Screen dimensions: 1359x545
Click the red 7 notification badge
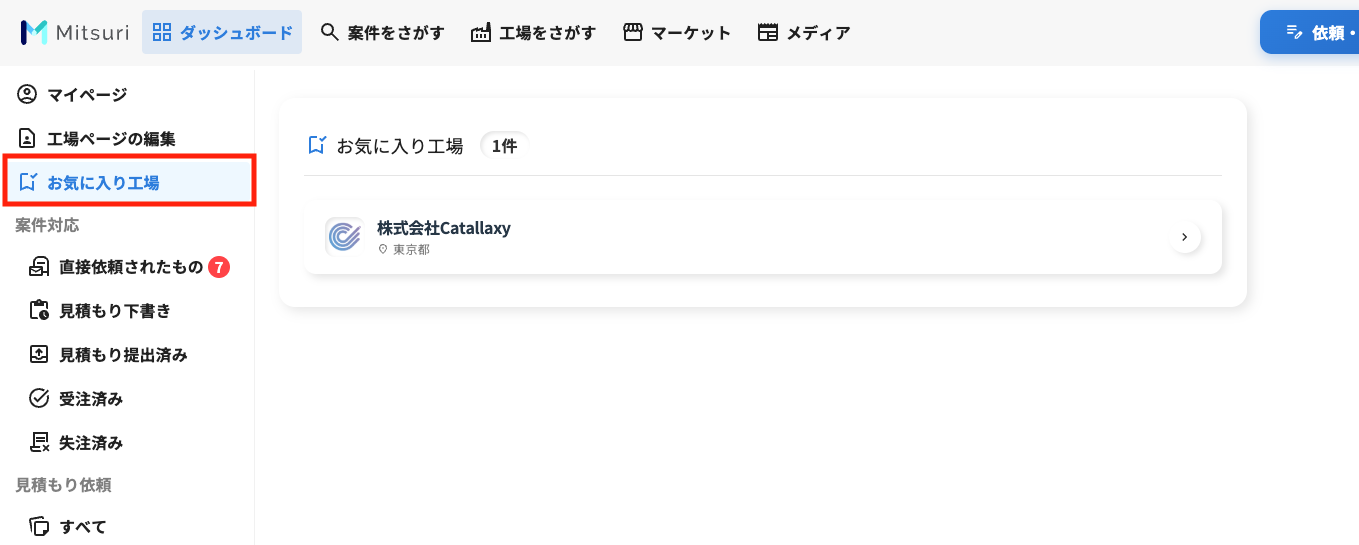219,267
